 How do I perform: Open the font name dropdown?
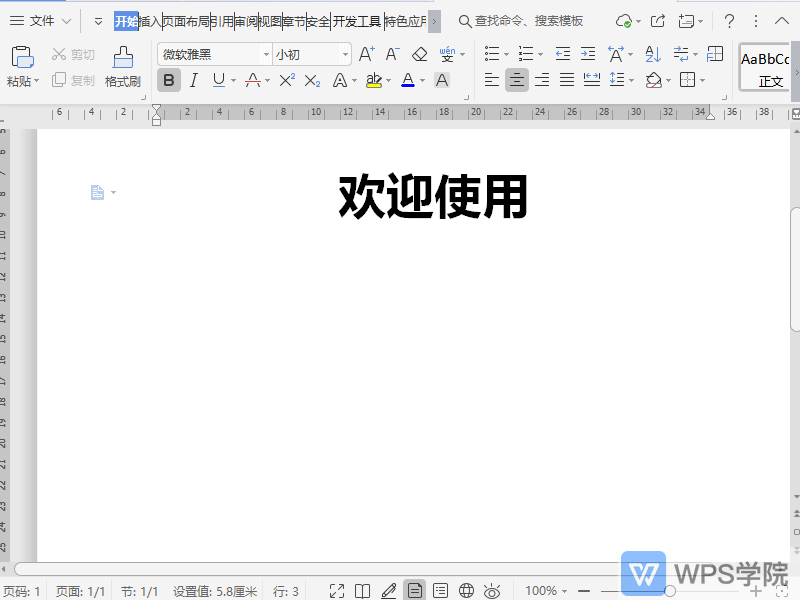pyautogui.click(x=265, y=54)
